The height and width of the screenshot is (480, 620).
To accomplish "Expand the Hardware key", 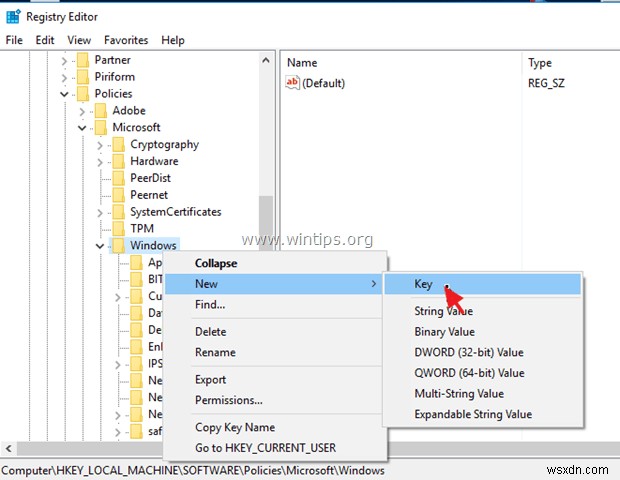I will pos(100,162).
